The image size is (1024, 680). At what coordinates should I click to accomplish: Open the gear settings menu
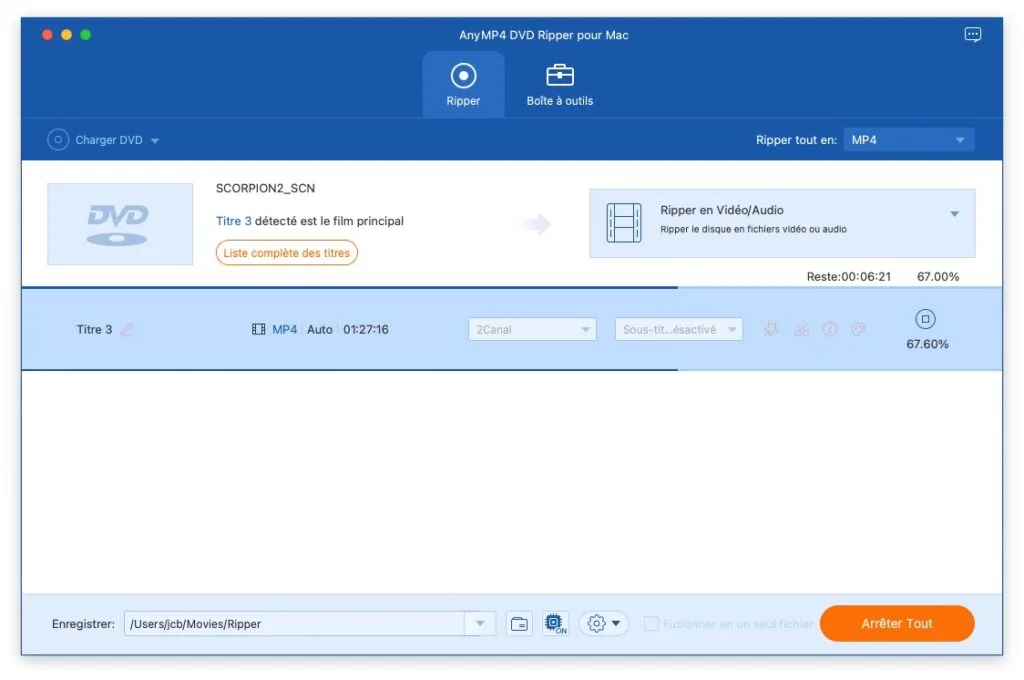point(603,624)
